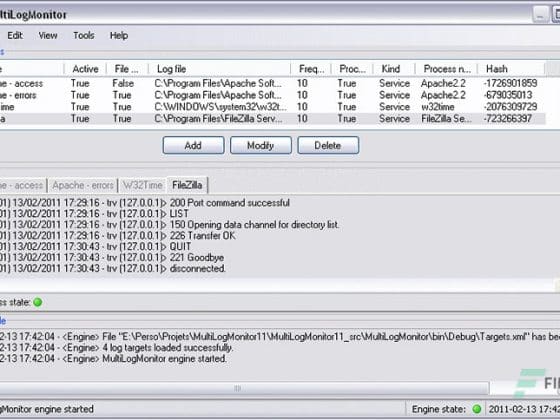Click the 'engine started' status bar message
The height and width of the screenshot is (420, 560).
coord(47,409)
